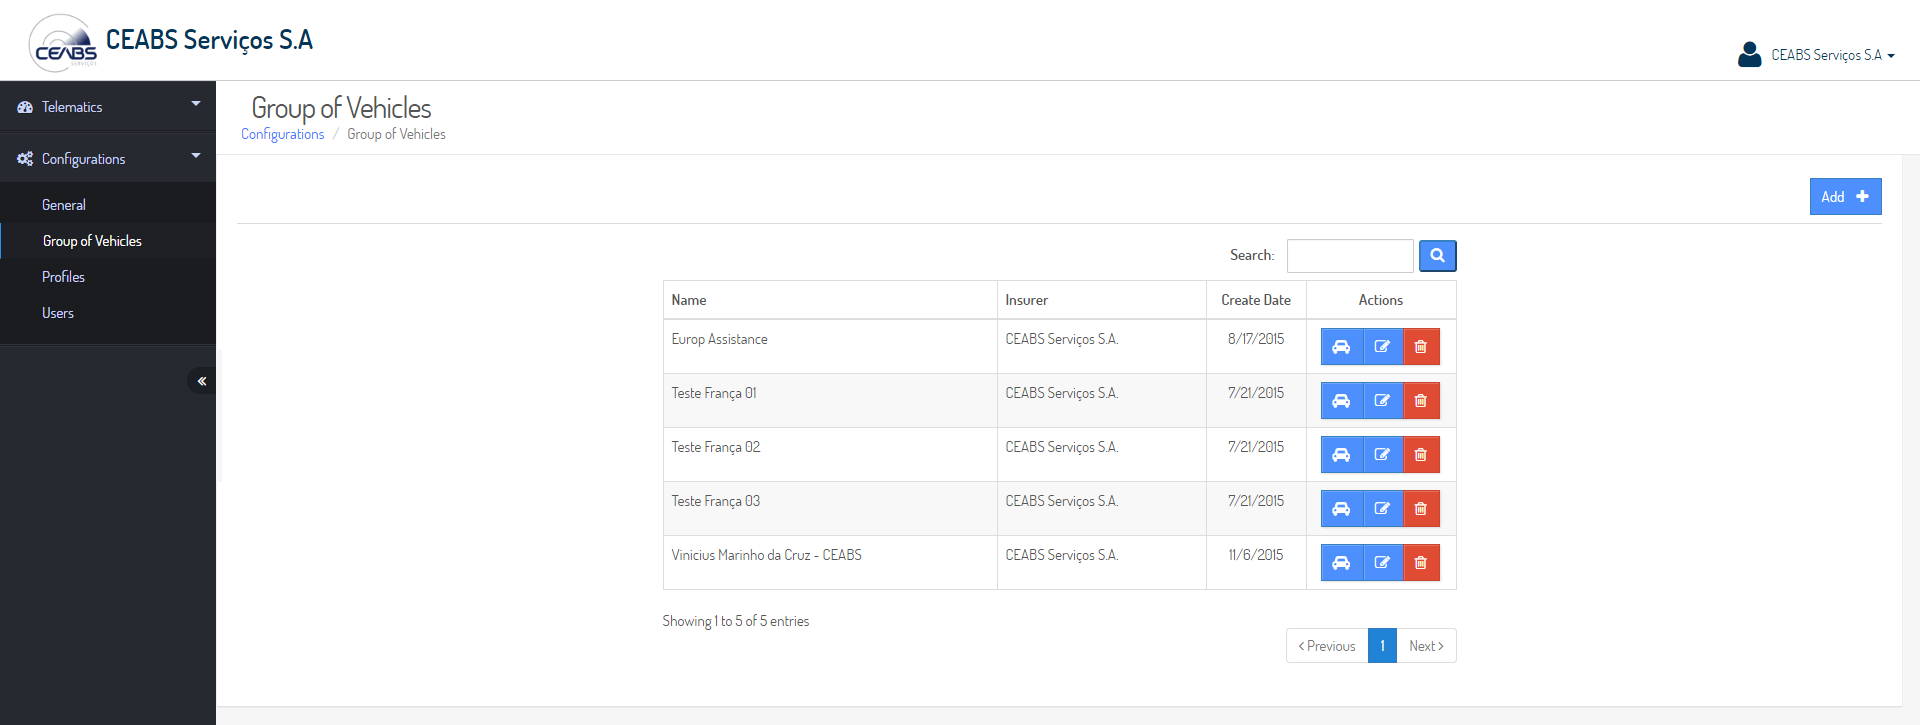The image size is (1920, 725).
Task: Focus the Search input field
Action: pyautogui.click(x=1350, y=256)
